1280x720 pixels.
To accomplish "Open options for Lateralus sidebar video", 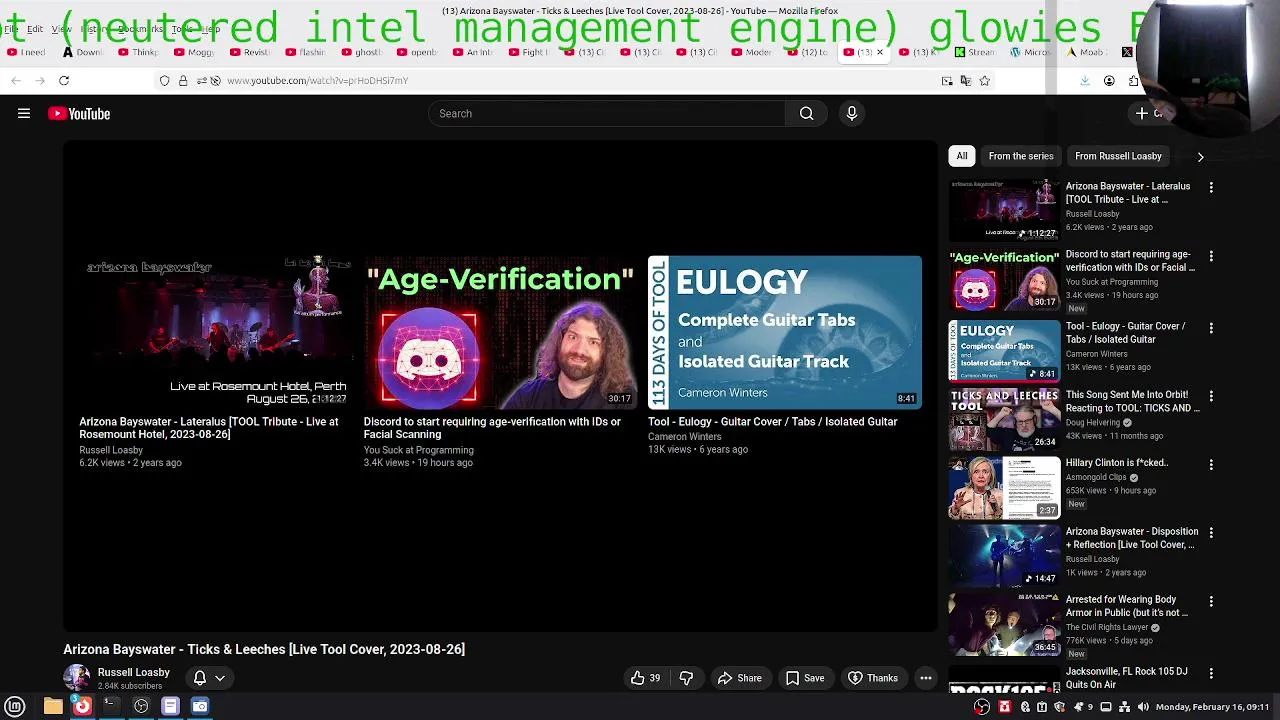I will (1211, 187).
